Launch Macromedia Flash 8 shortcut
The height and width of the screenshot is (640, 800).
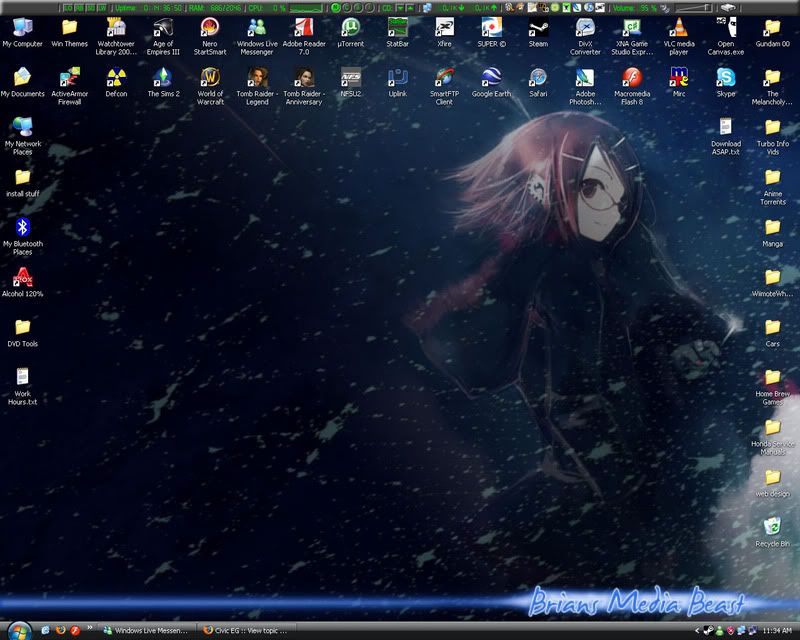tap(632, 86)
